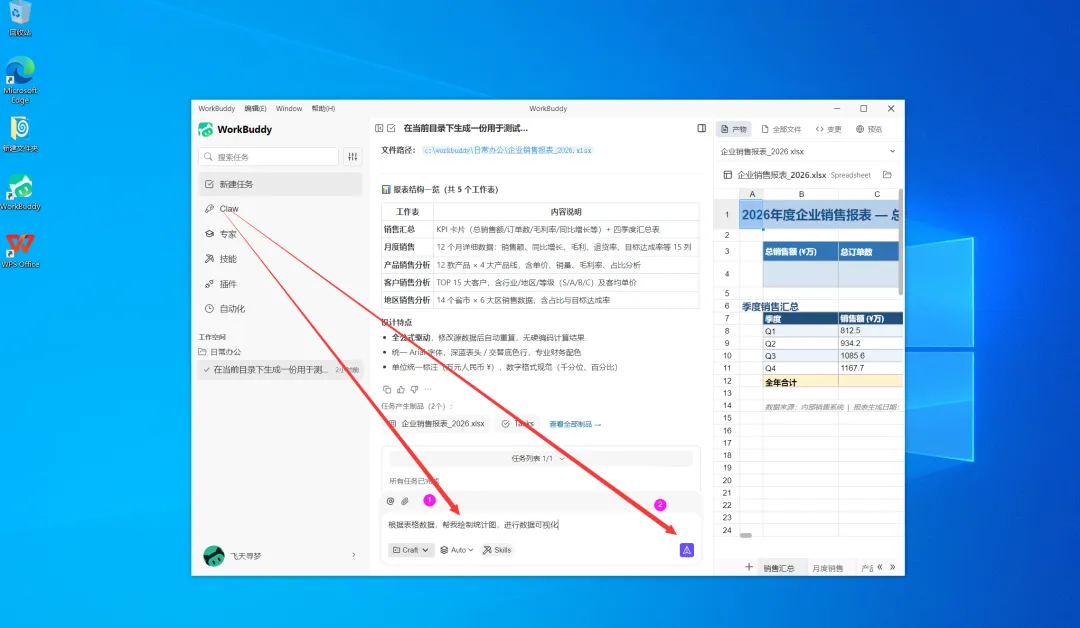
Task: Select the 月度销售 sheet tab
Action: (x=827, y=568)
